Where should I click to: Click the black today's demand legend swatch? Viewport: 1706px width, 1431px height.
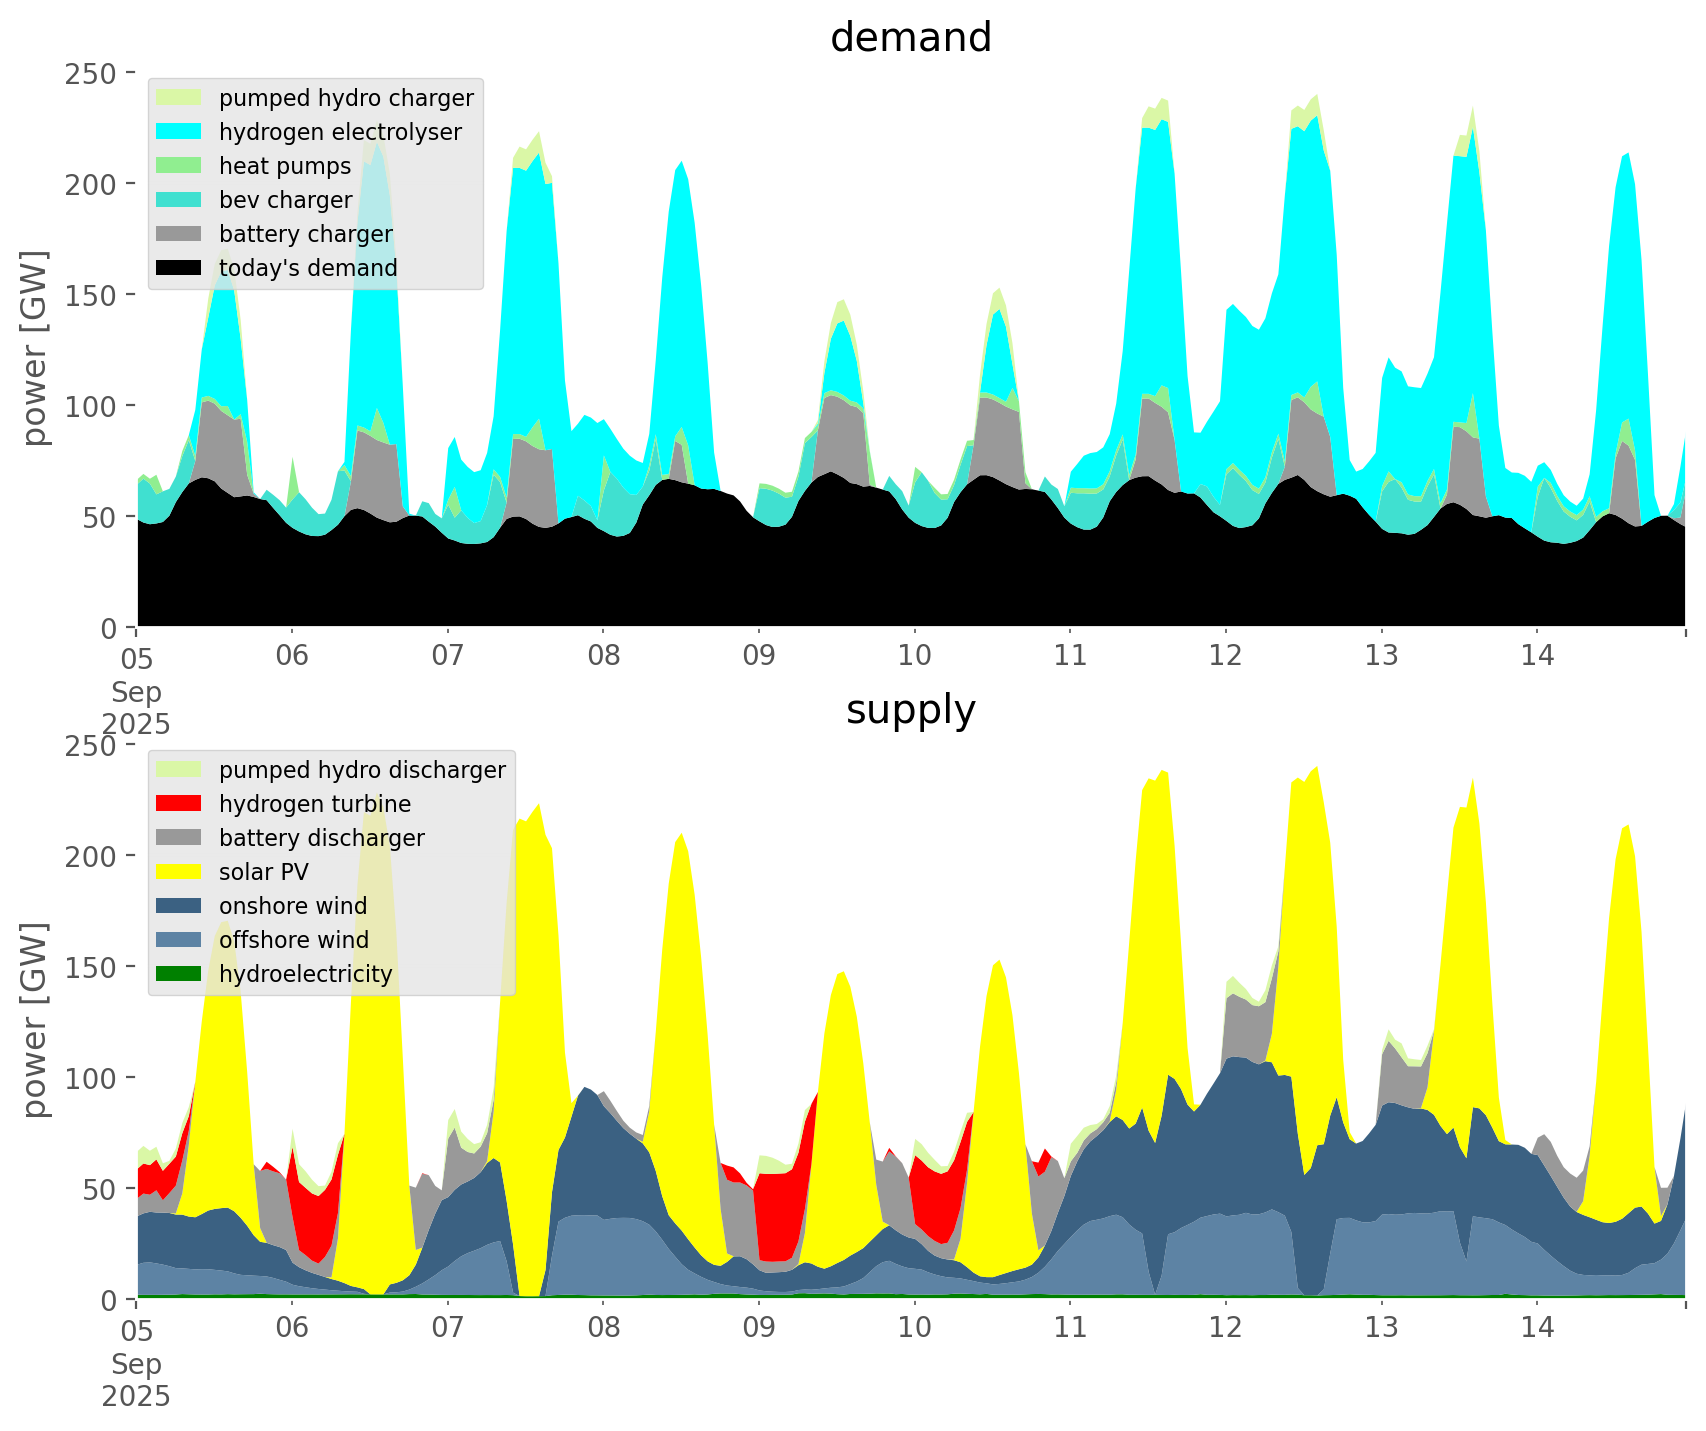pos(179,268)
